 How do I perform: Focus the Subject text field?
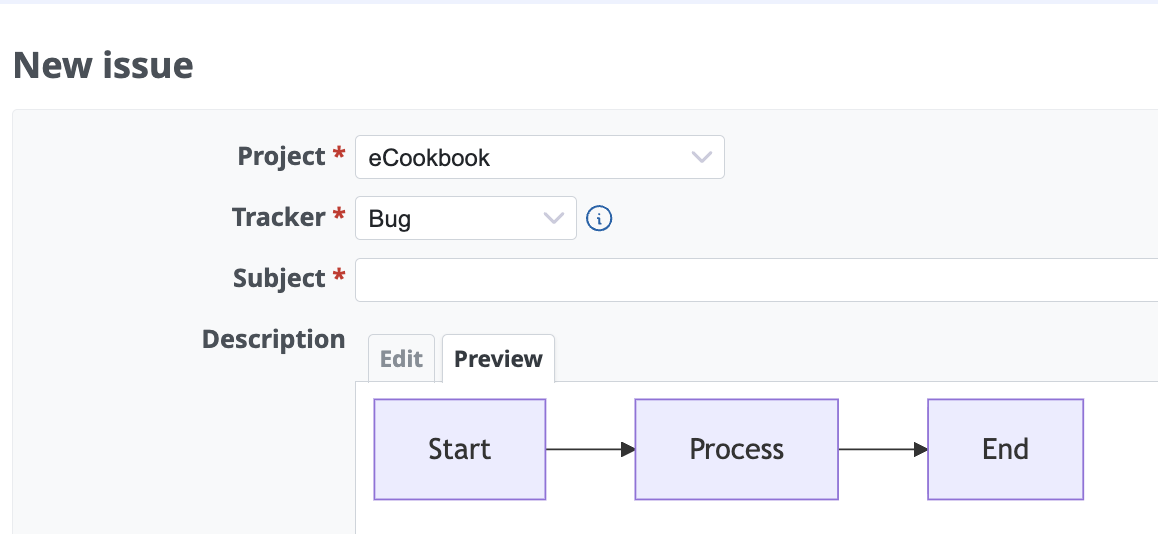pos(756,280)
